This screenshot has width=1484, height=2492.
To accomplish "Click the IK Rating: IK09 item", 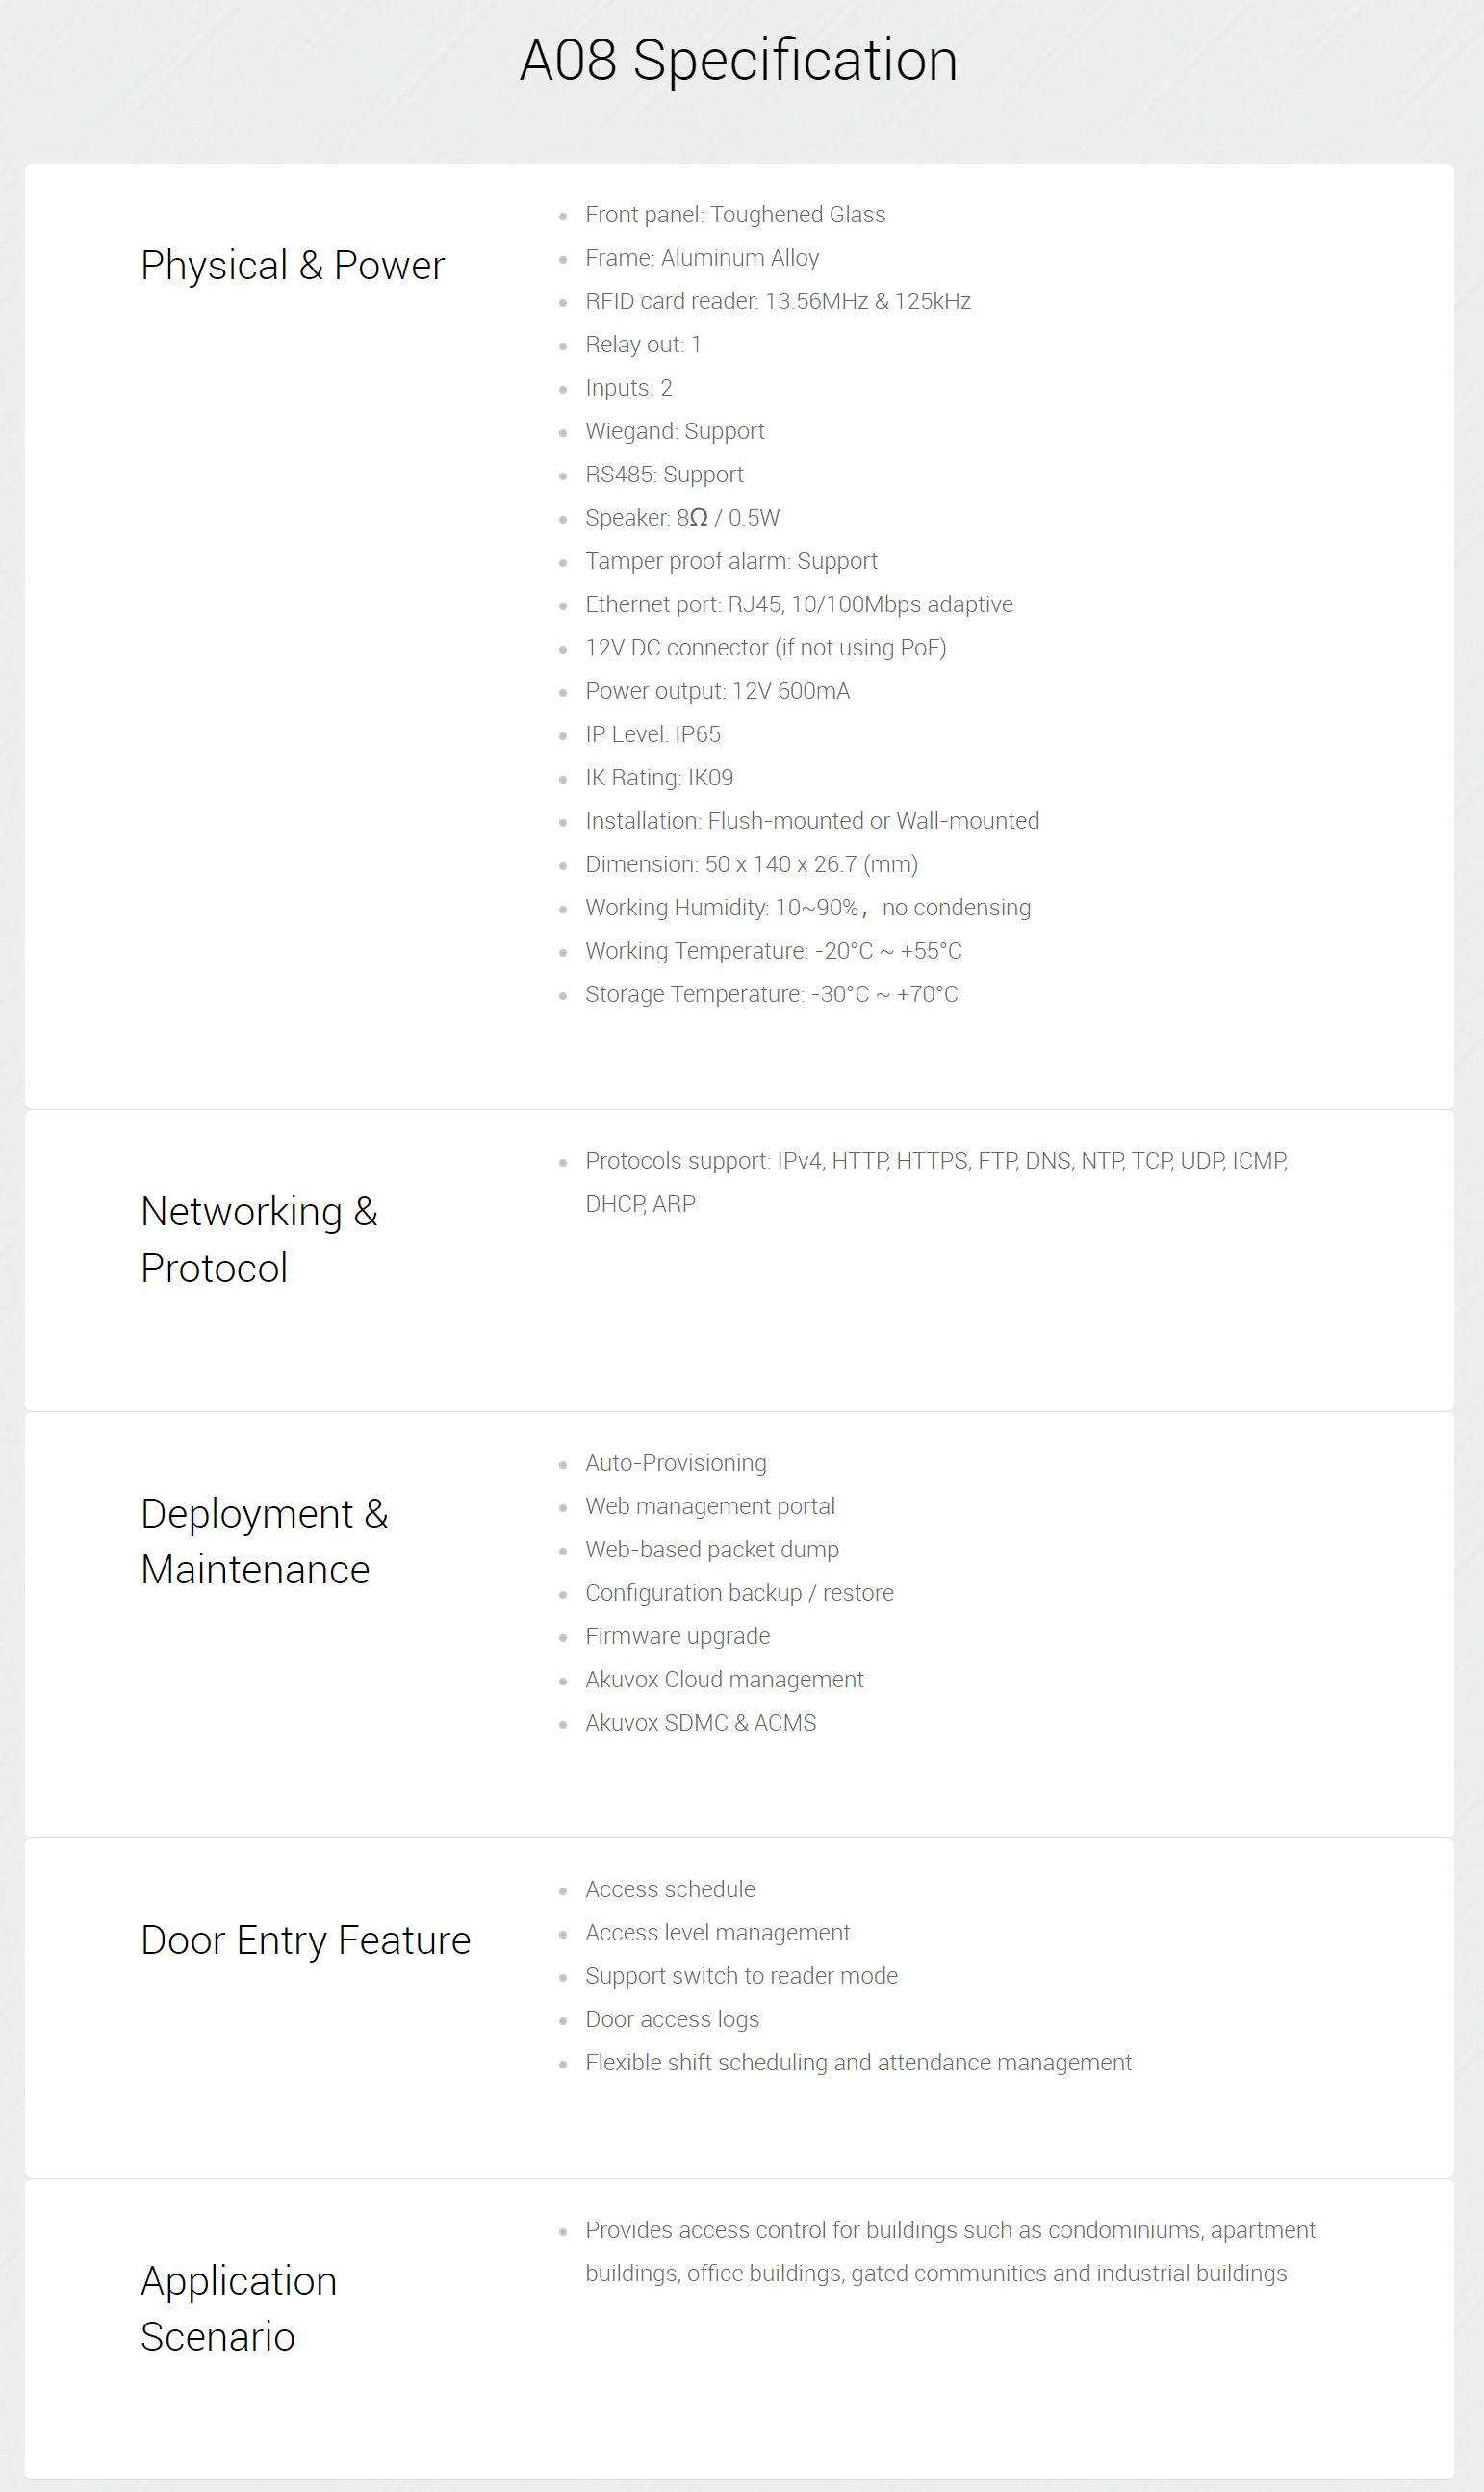I will click(659, 778).
